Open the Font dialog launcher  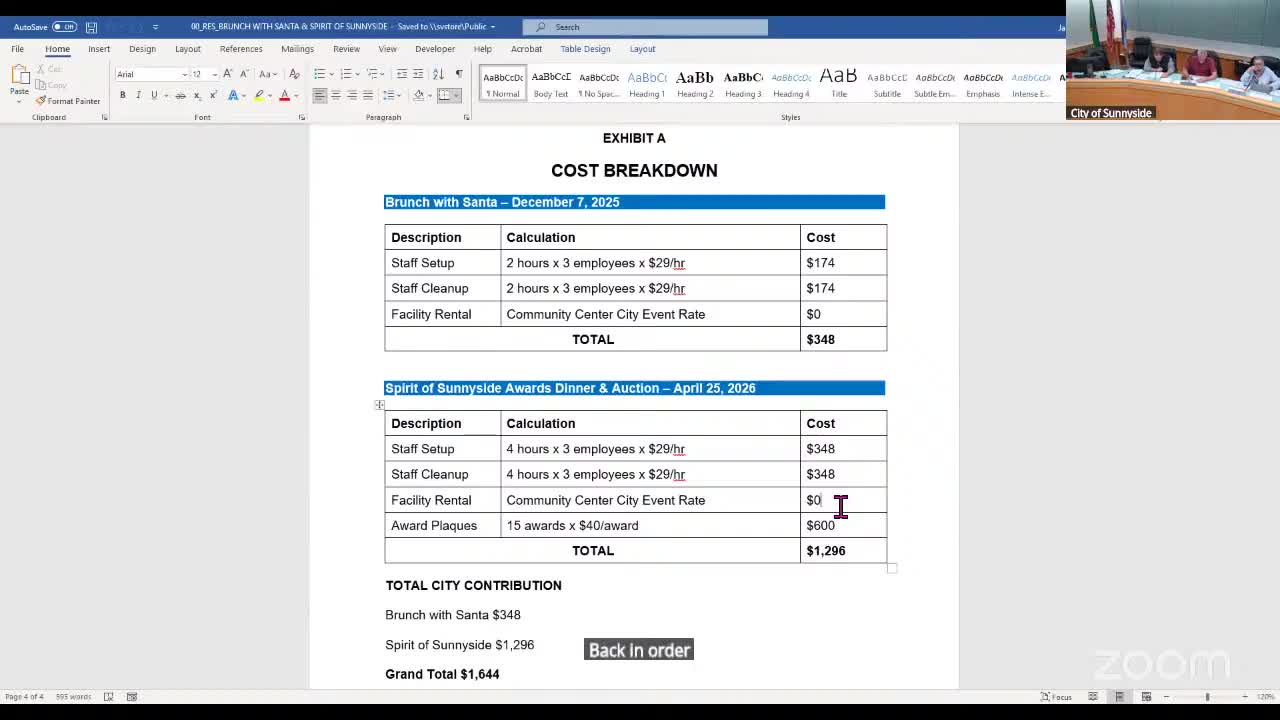302,118
